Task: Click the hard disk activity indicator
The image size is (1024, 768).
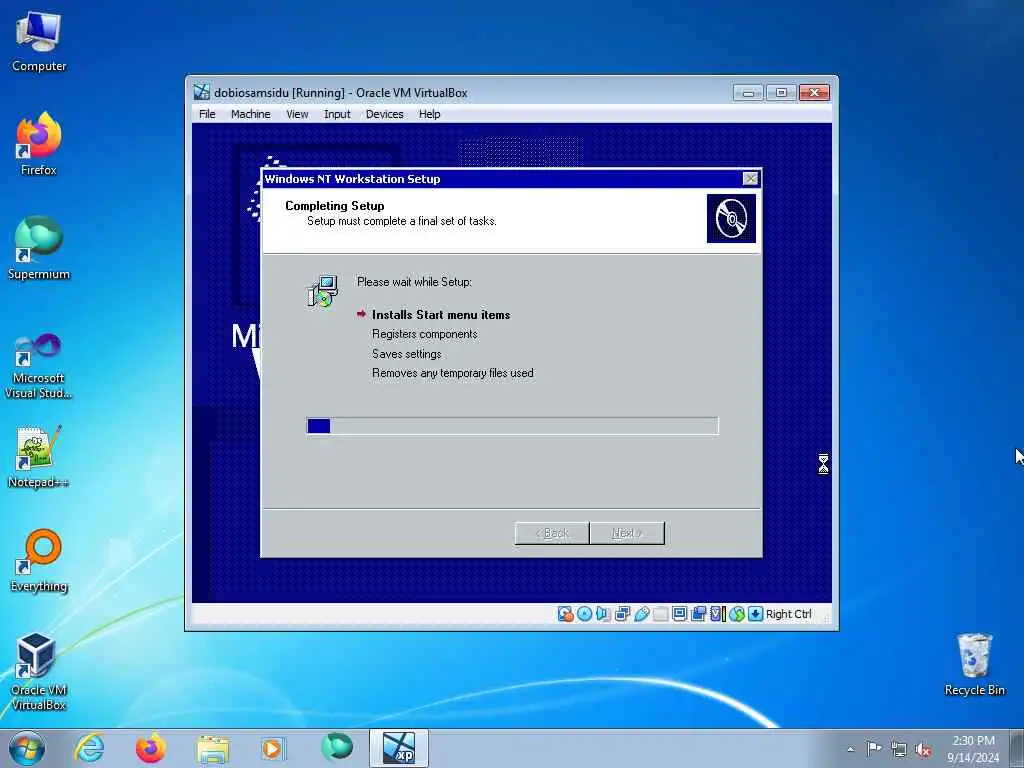Action: (x=565, y=614)
